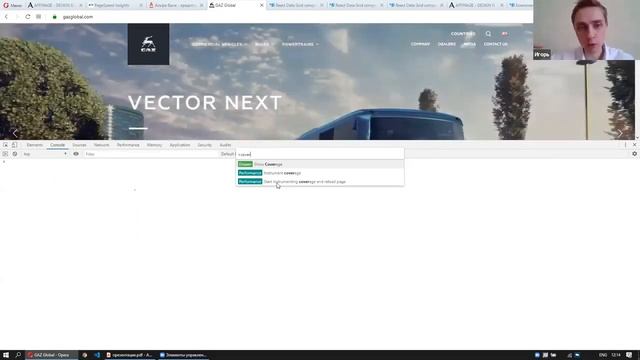This screenshot has width=640, height=360.
Task: Click the Vector Next headline
Action: (205, 103)
